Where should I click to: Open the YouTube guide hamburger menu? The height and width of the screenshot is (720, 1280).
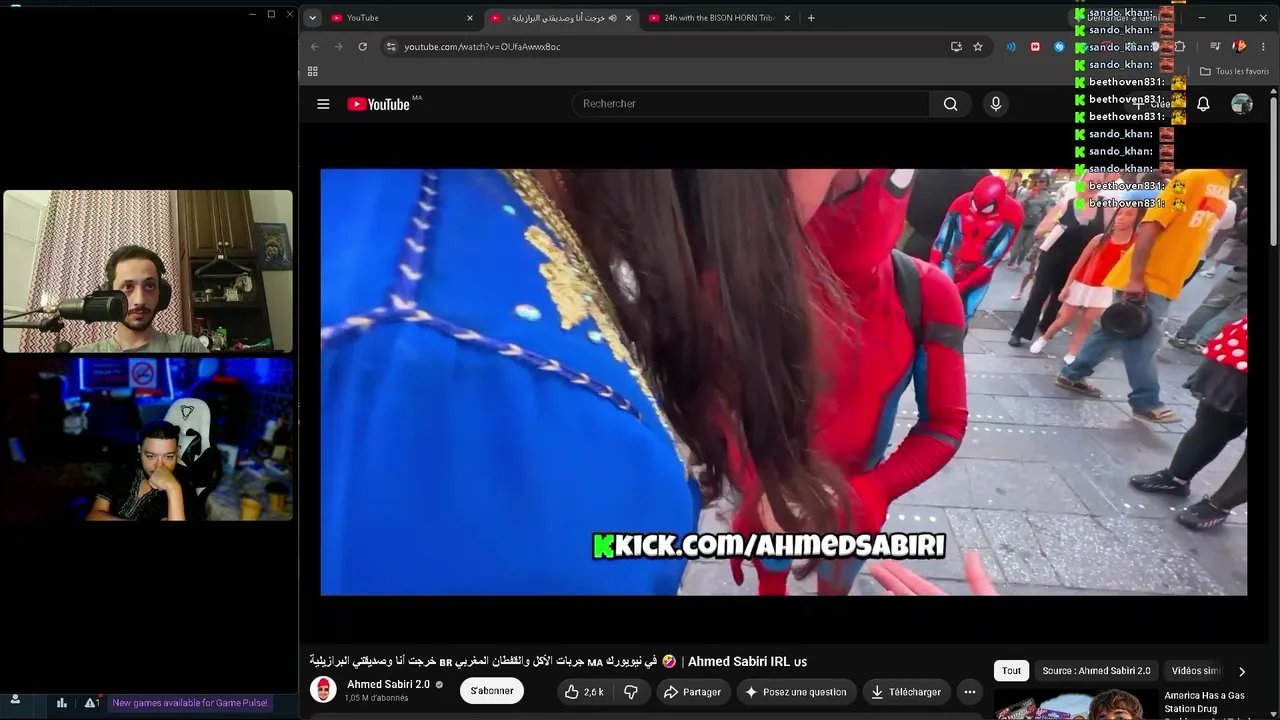click(323, 104)
